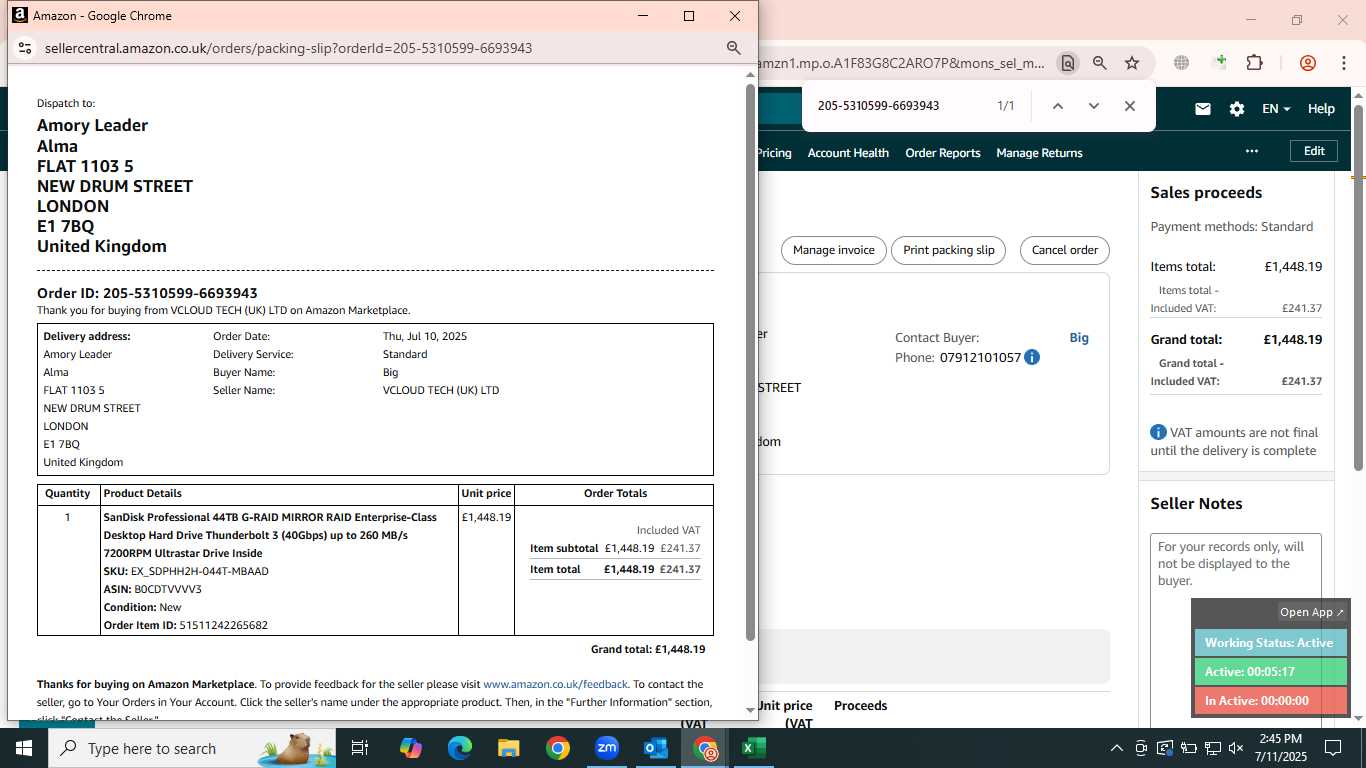Viewport: 1366px width, 768px height.
Task: Click the In Active 00:00:00 timer bar
Action: 1270,701
